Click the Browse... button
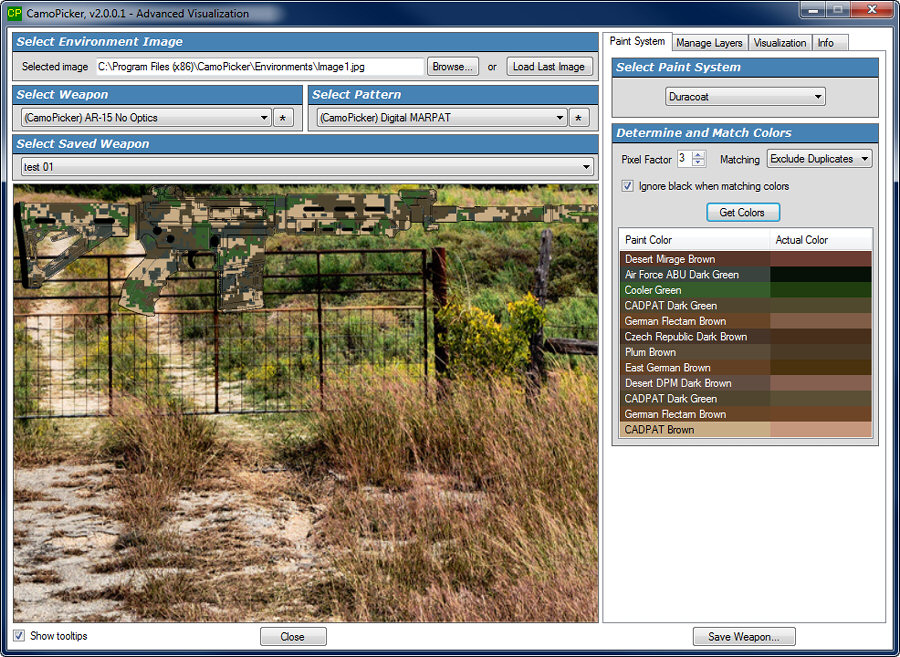The image size is (900, 657). tap(453, 67)
